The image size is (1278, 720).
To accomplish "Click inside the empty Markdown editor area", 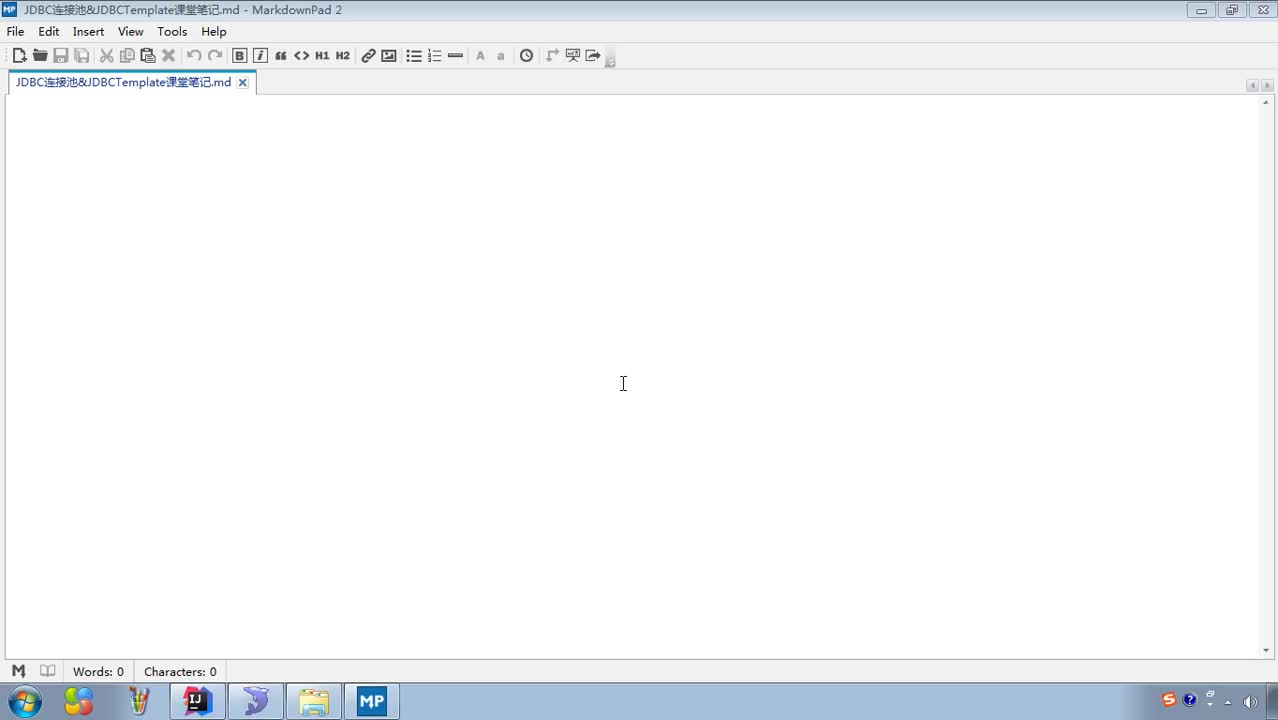I will (x=632, y=377).
